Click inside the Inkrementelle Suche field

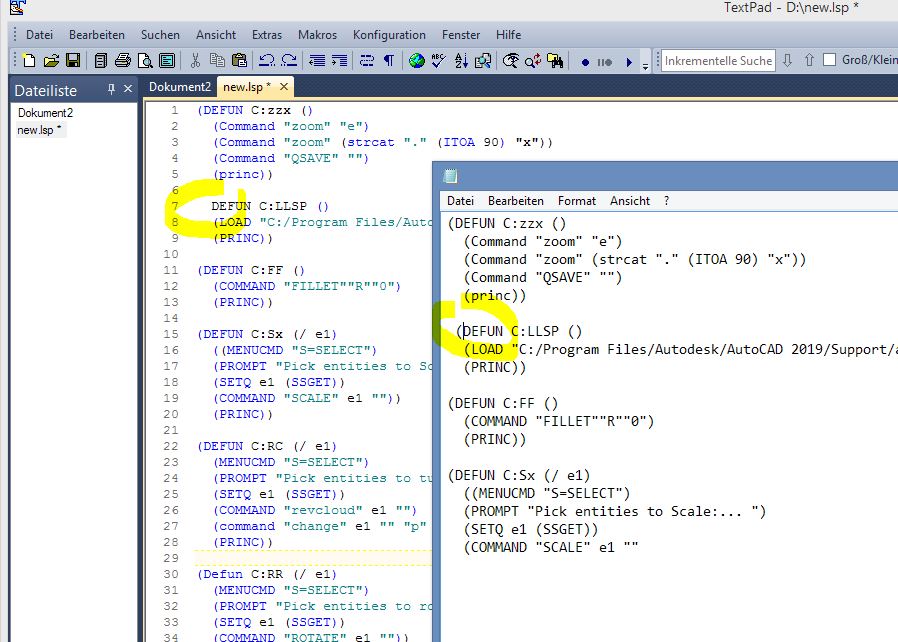tap(718, 60)
